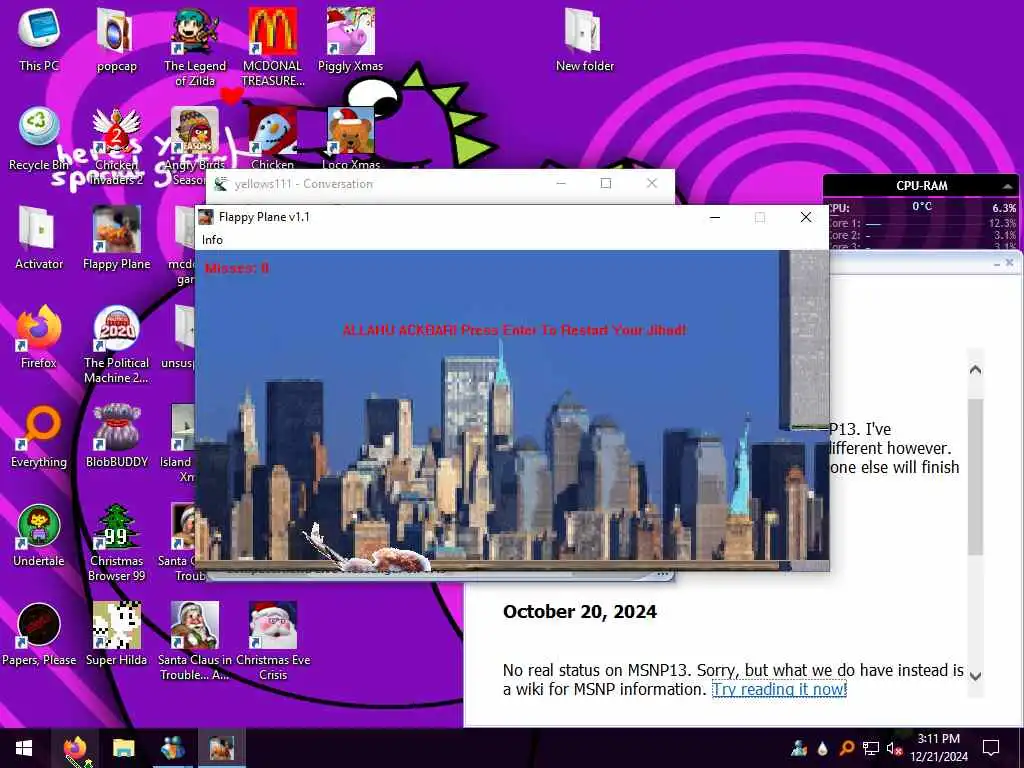Launch the Christmas Eve Crisis shortcut
This screenshot has width=1024, height=768.
tap(272, 641)
